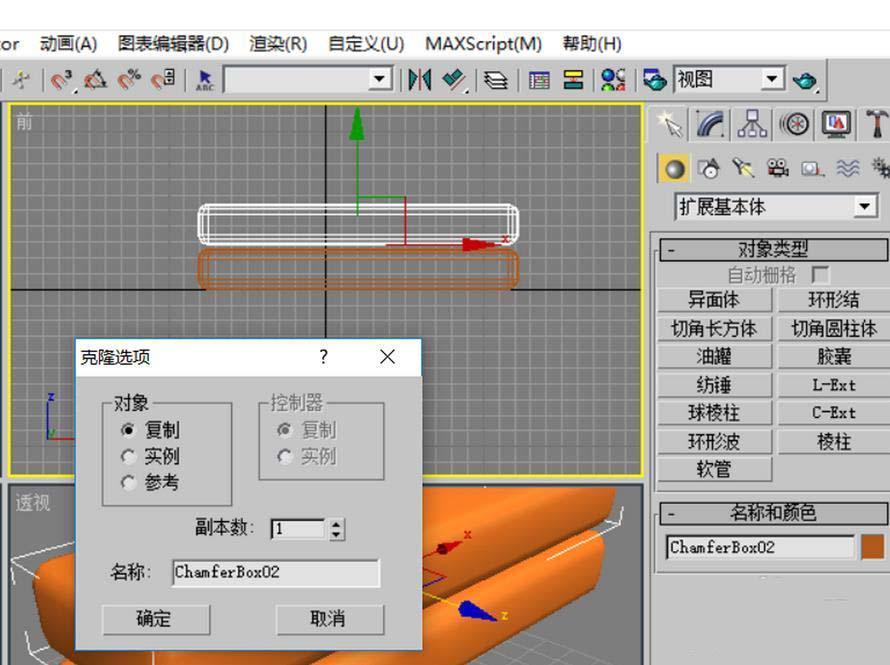
Task: Open the Align tool
Action: (454, 79)
